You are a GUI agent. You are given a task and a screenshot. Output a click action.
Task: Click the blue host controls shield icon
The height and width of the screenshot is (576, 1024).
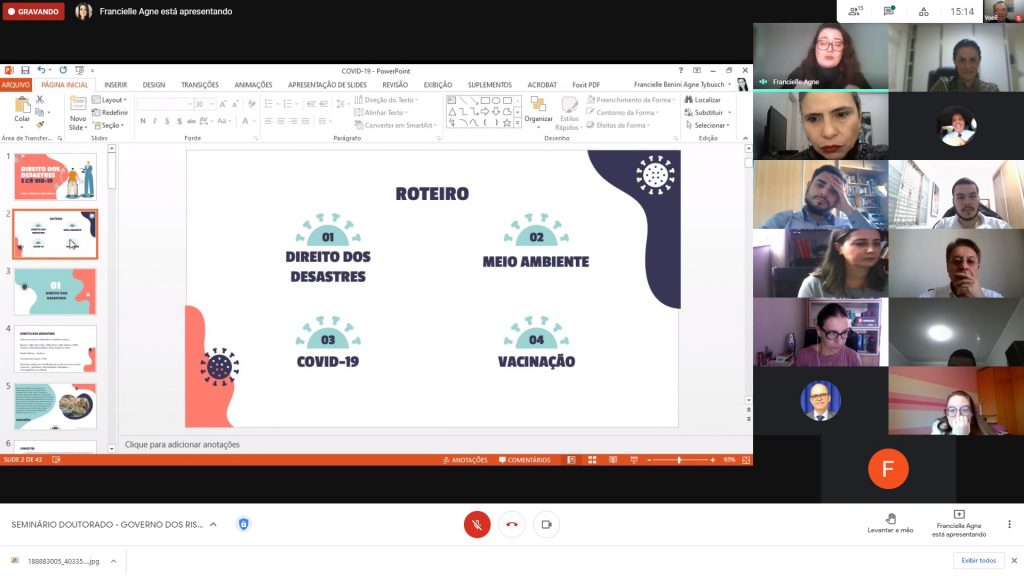(243, 524)
